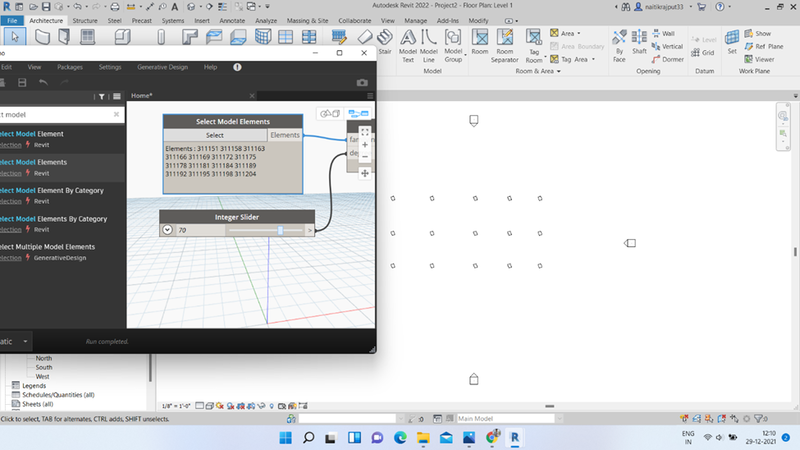The width and height of the screenshot is (800, 450).
Task: Open the Main Model design option dropdown
Action: [x=560, y=418]
